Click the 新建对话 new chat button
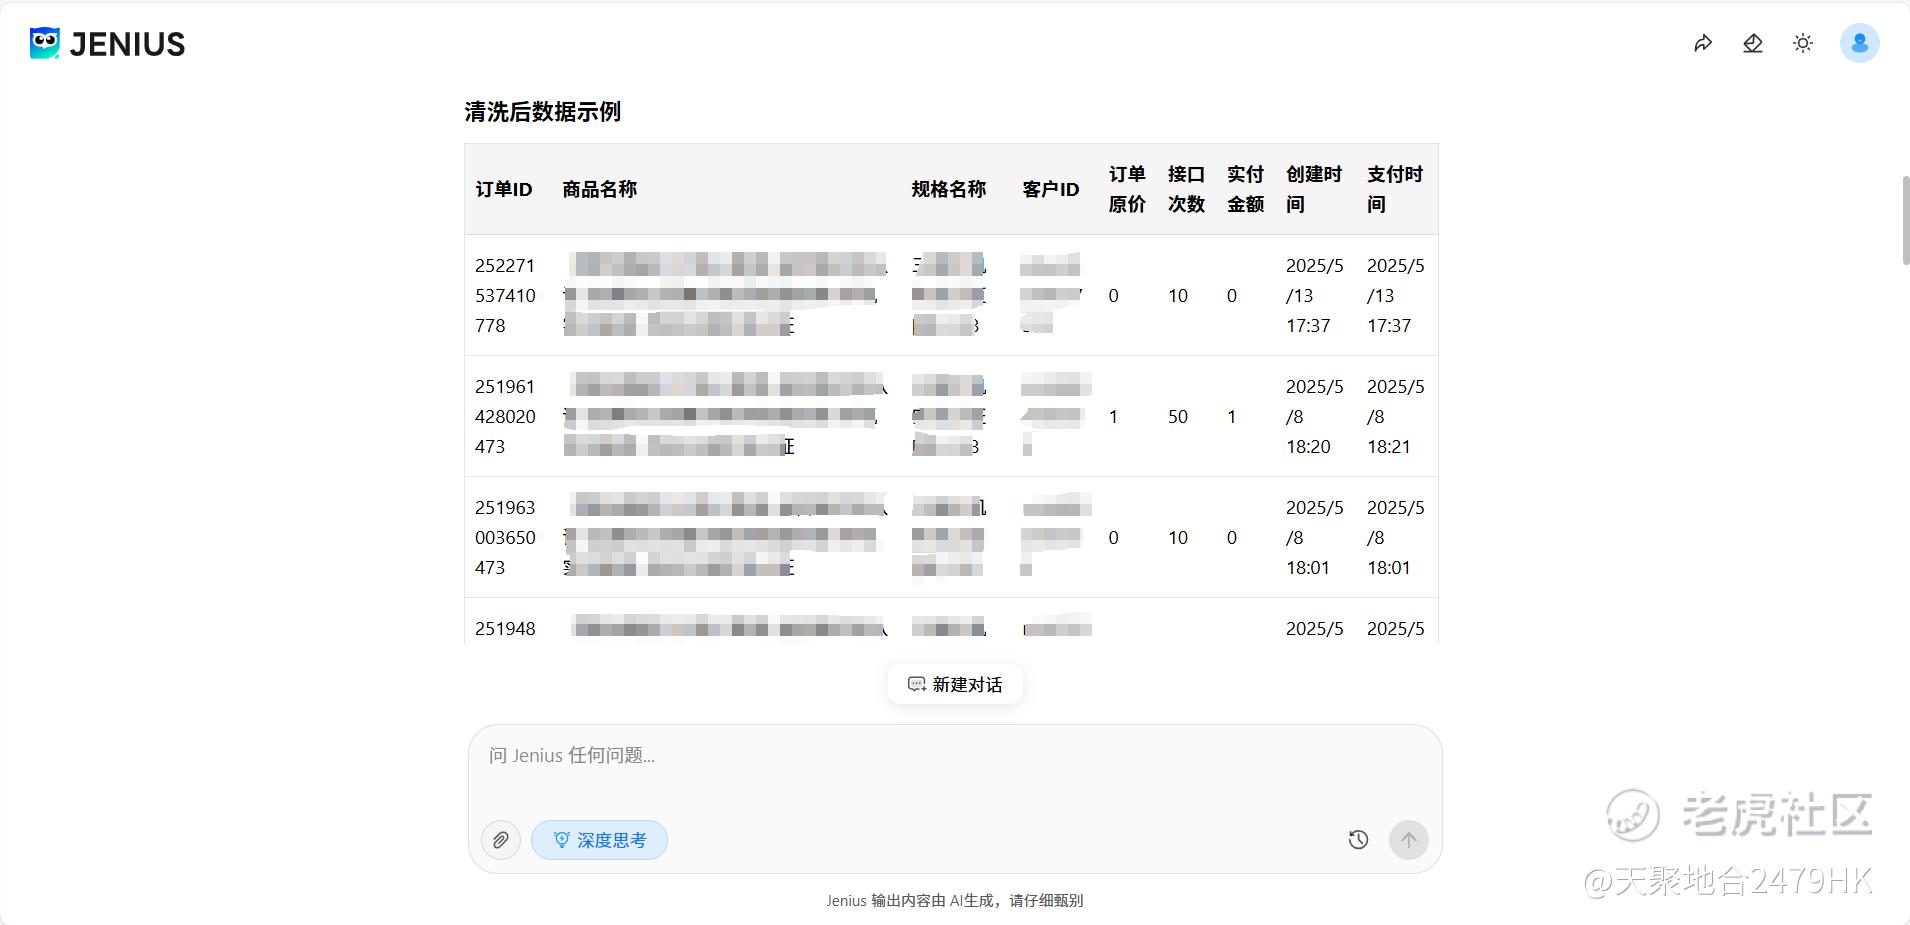The width and height of the screenshot is (1910, 925). 955,684
